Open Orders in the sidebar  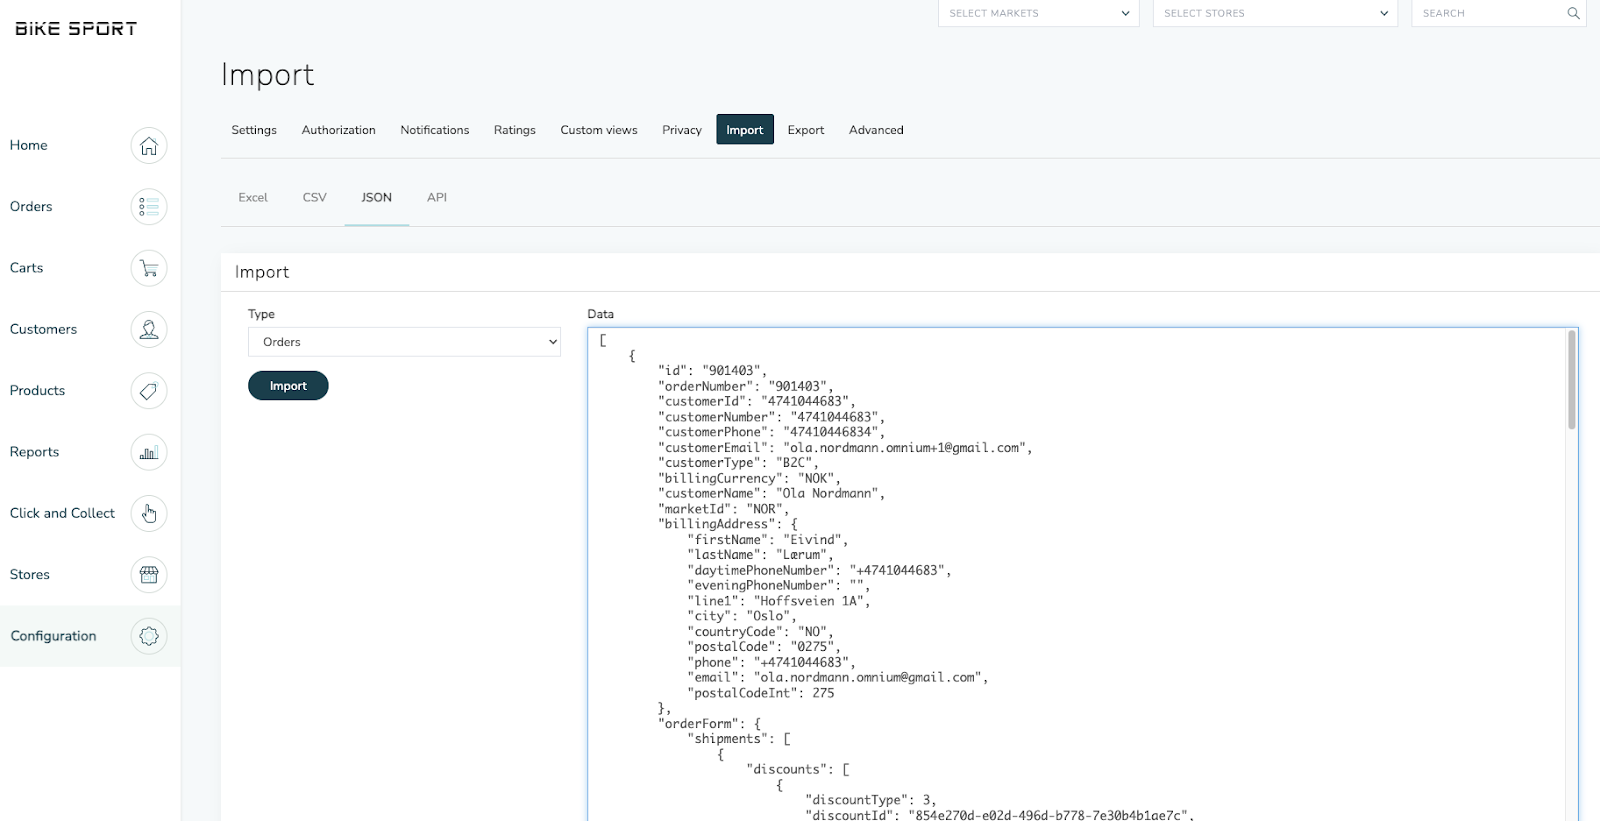(x=31, y=207)
